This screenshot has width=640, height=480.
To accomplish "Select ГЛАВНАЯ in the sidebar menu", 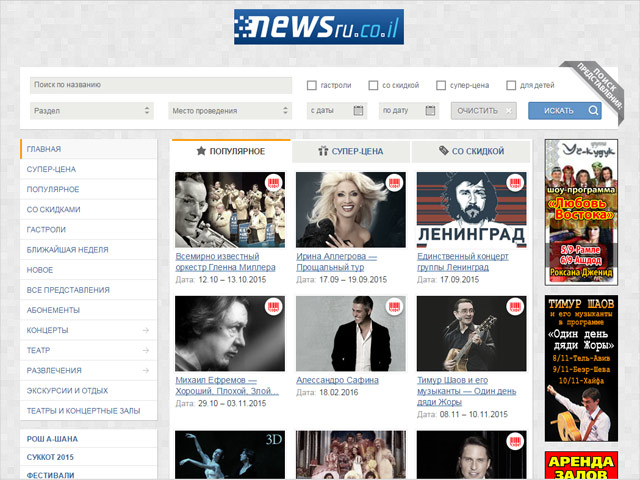I will (89, 149).
